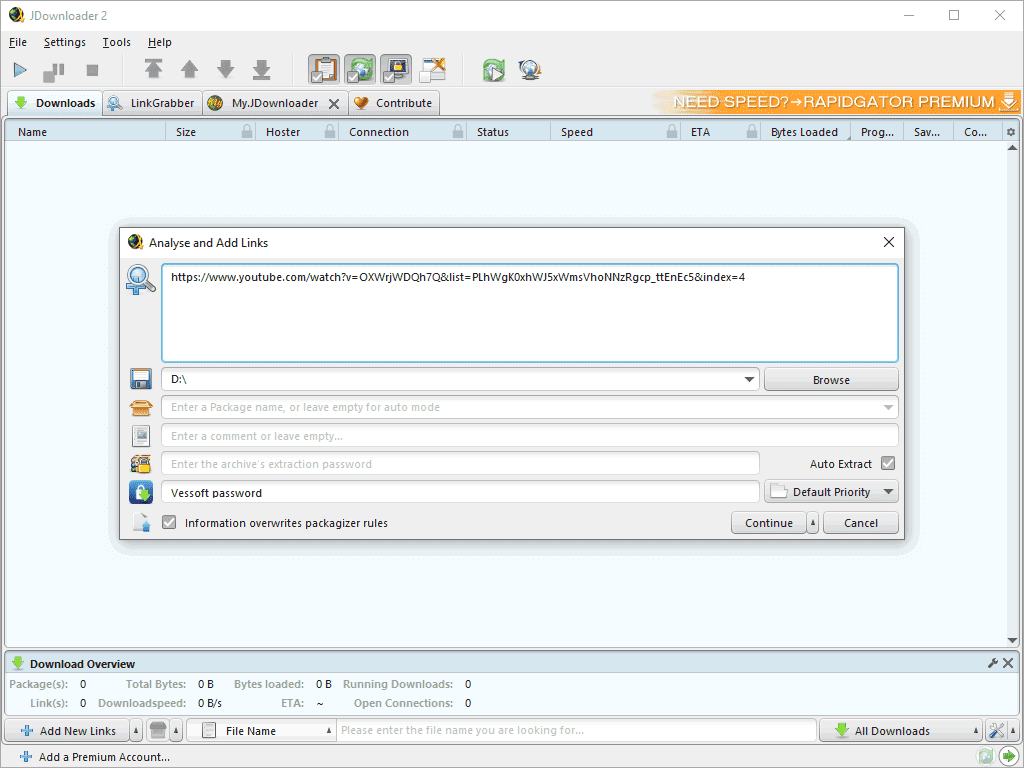Close the Download Overview panel
The image size is (1024, 768).
pos(1008,664)
